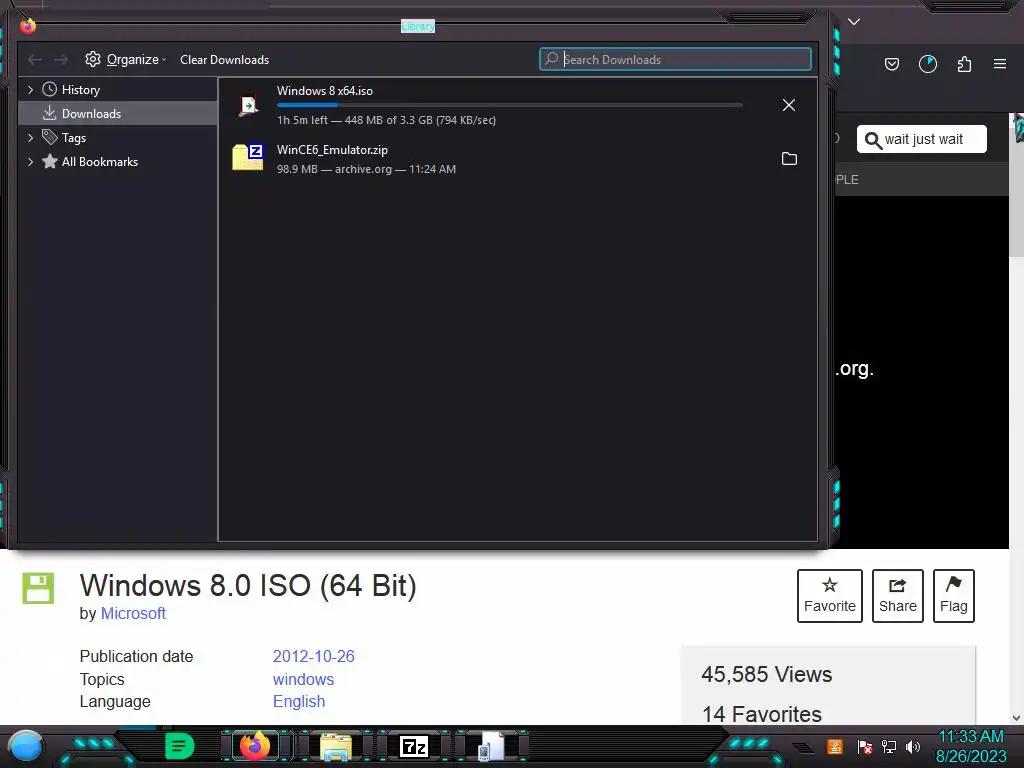1024x768 pixels.
Task: Expand the Tags tree item
Action: (x=30, y=138)
